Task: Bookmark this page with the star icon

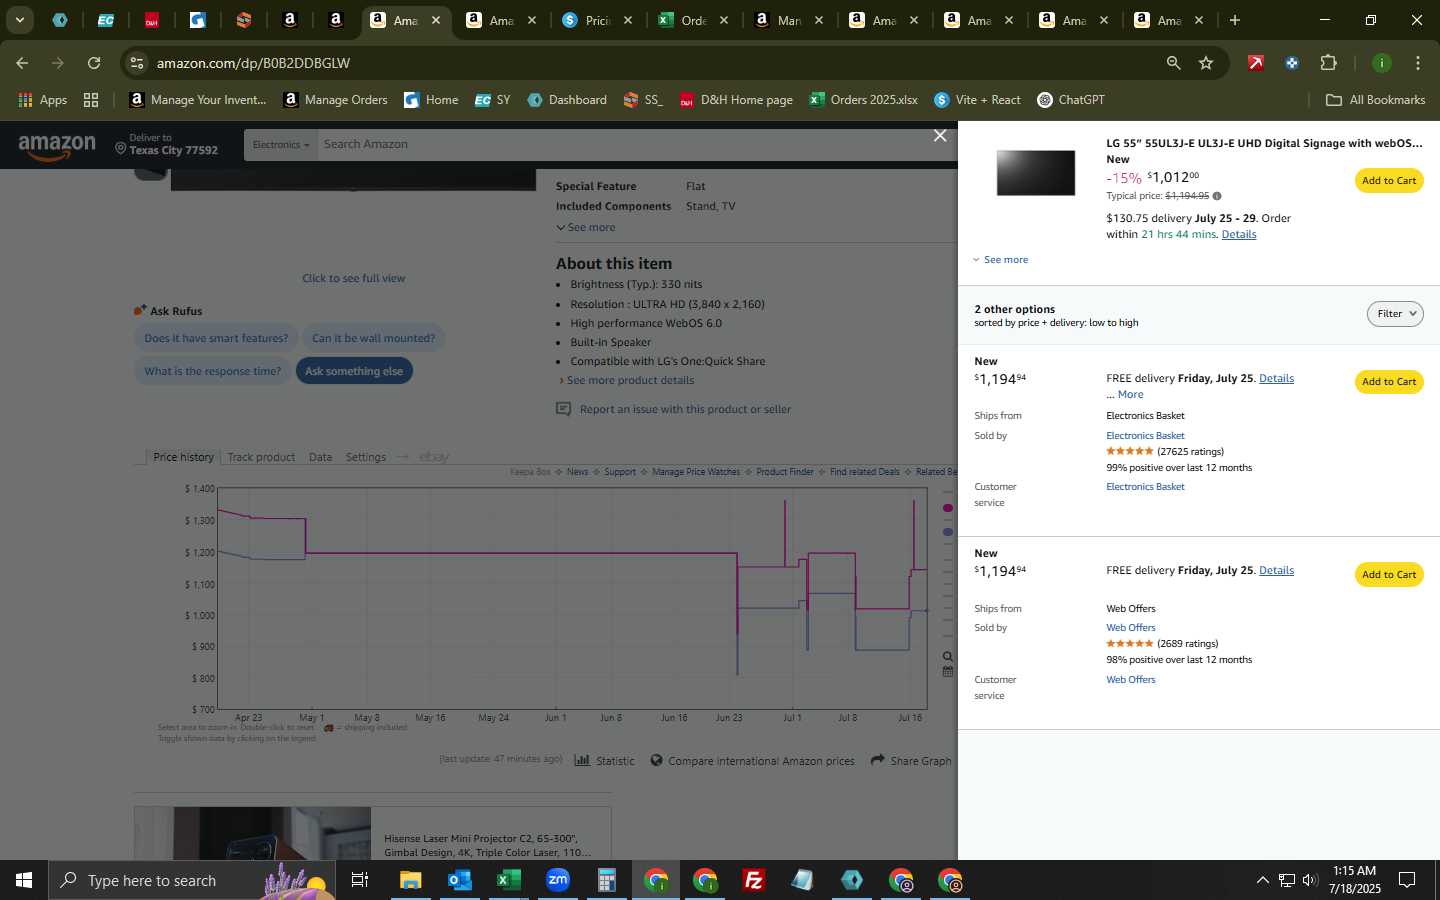Action: coord(1206,63)
